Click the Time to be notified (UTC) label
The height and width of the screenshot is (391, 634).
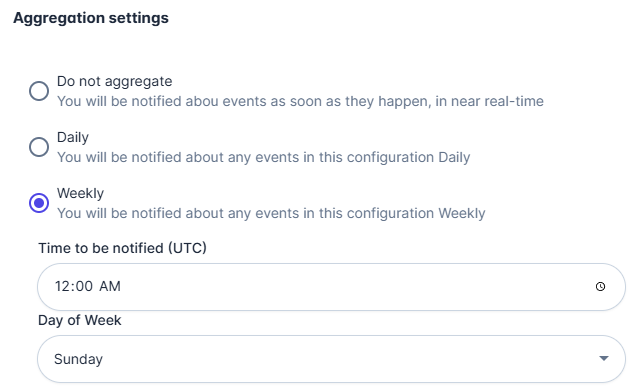[x=123, y=248]
